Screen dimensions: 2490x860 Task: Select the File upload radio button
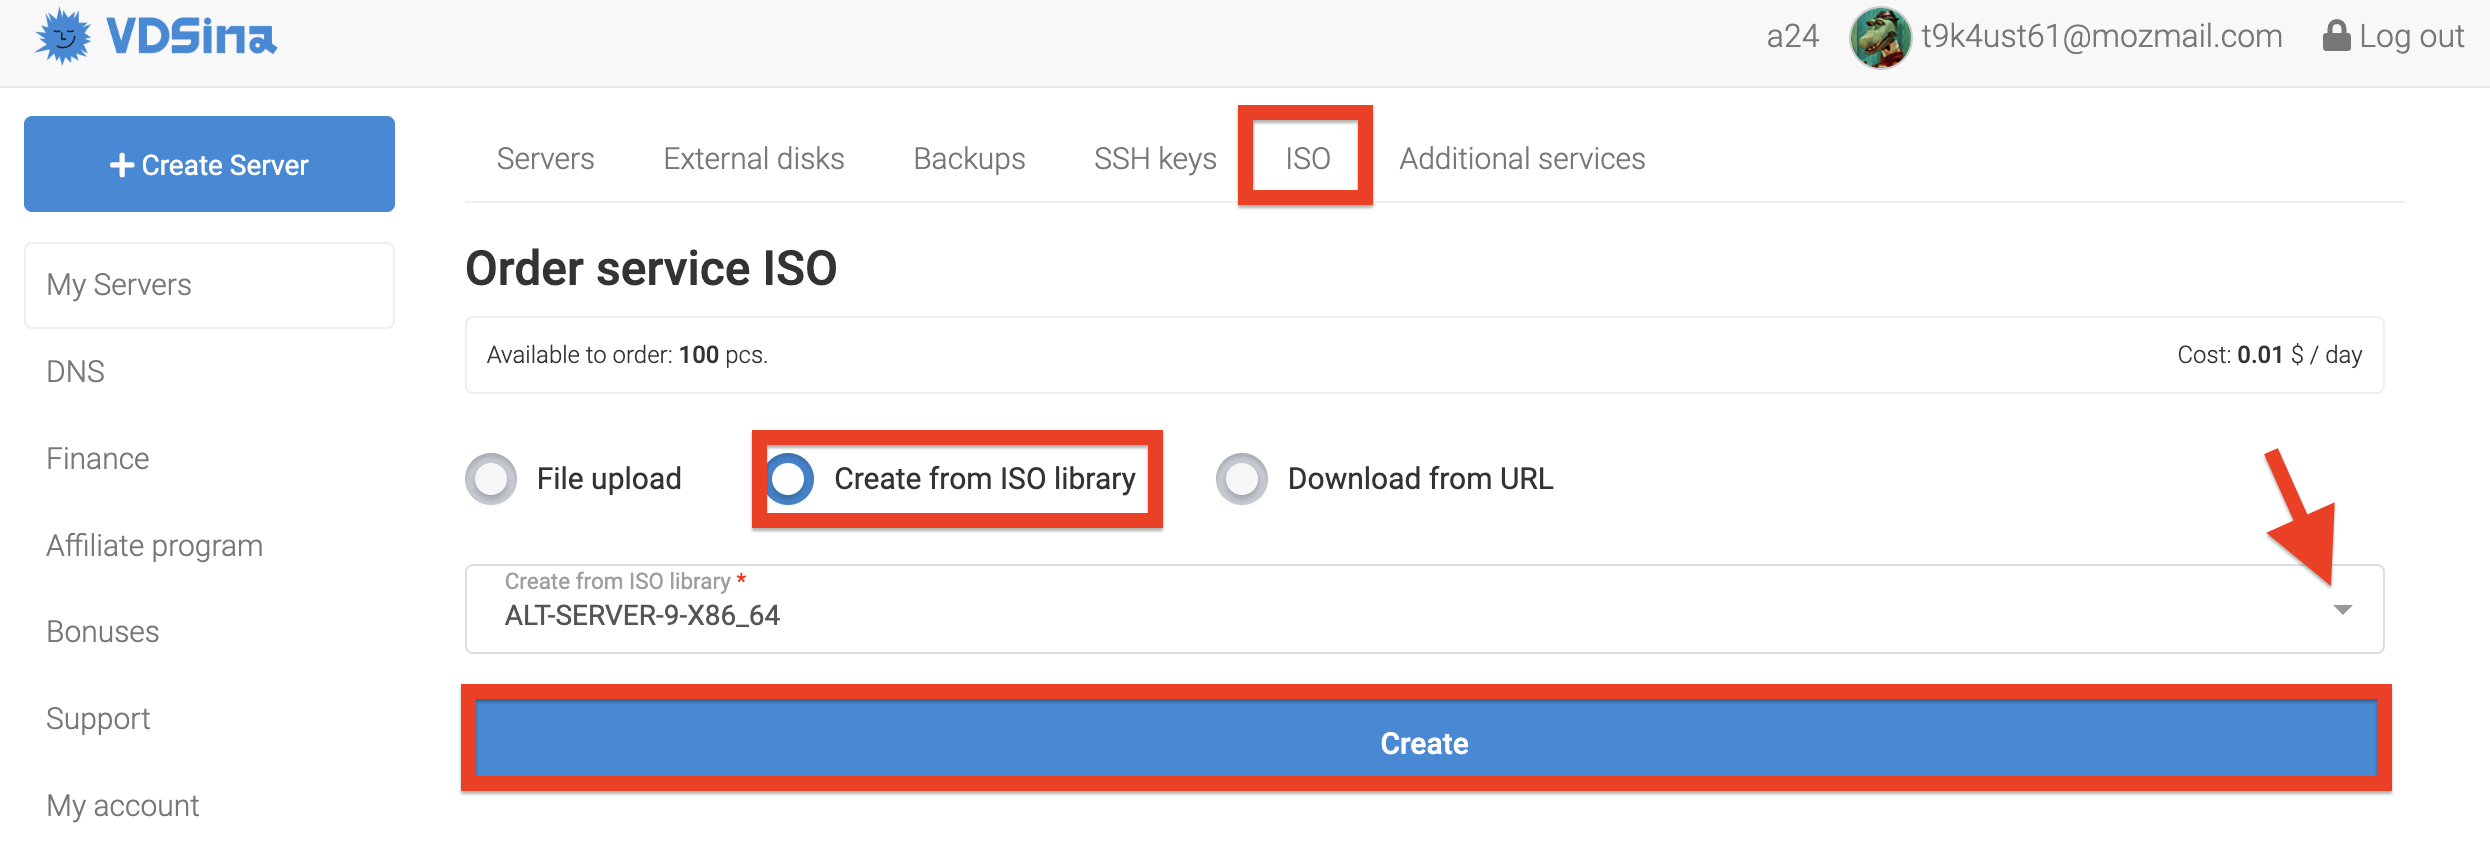pos(491,479)
